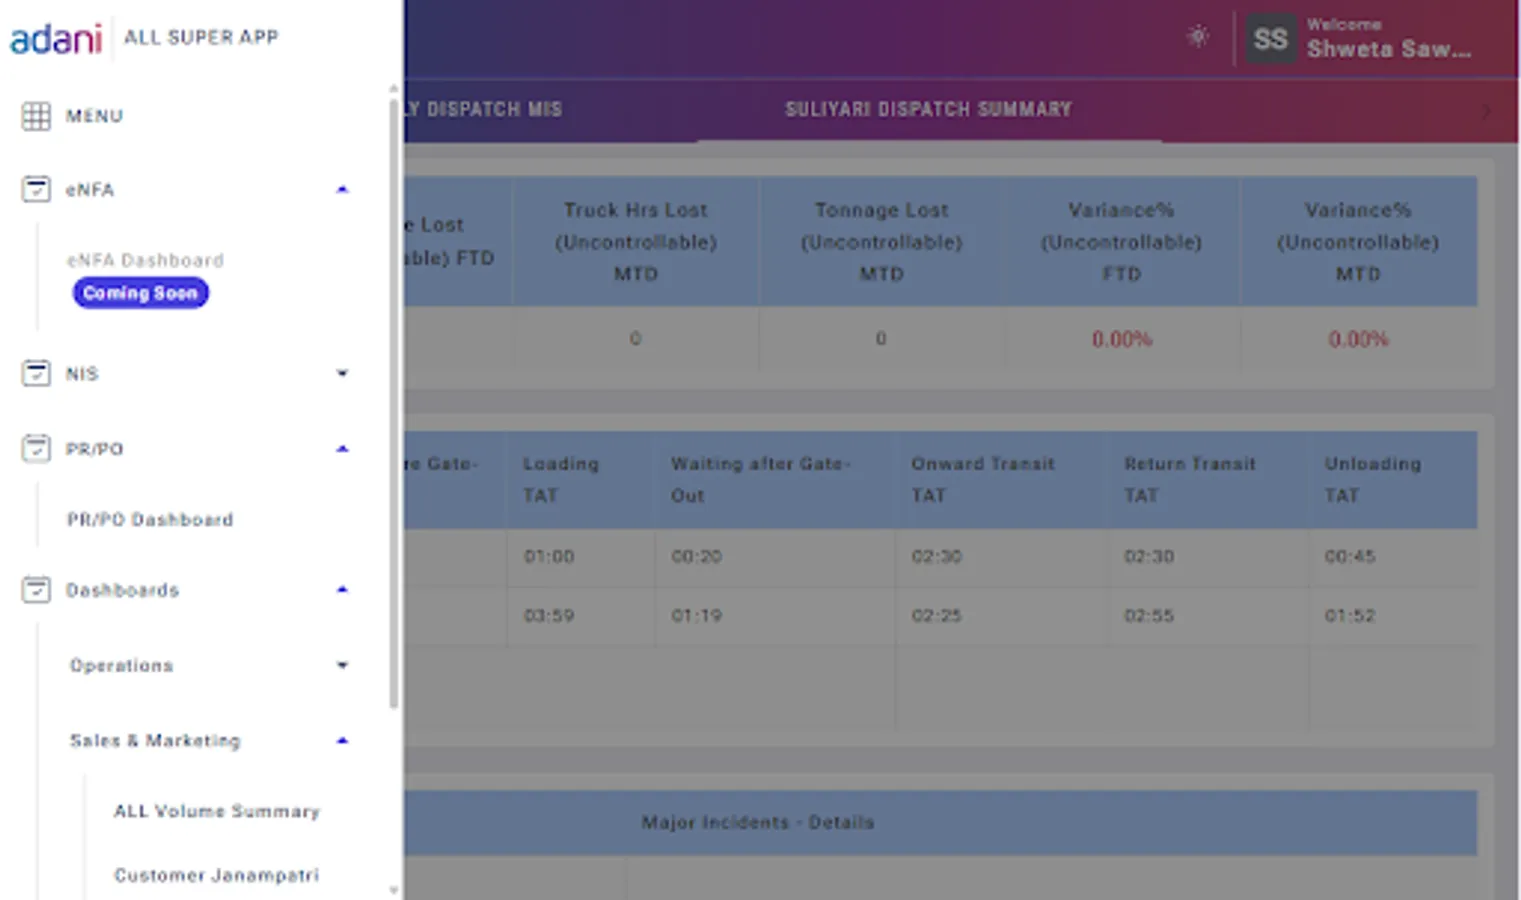Click Return Transit TAT header
Image resolution: width=1521 pixels, height=900 pixels.
click(x=1209, y=480)
